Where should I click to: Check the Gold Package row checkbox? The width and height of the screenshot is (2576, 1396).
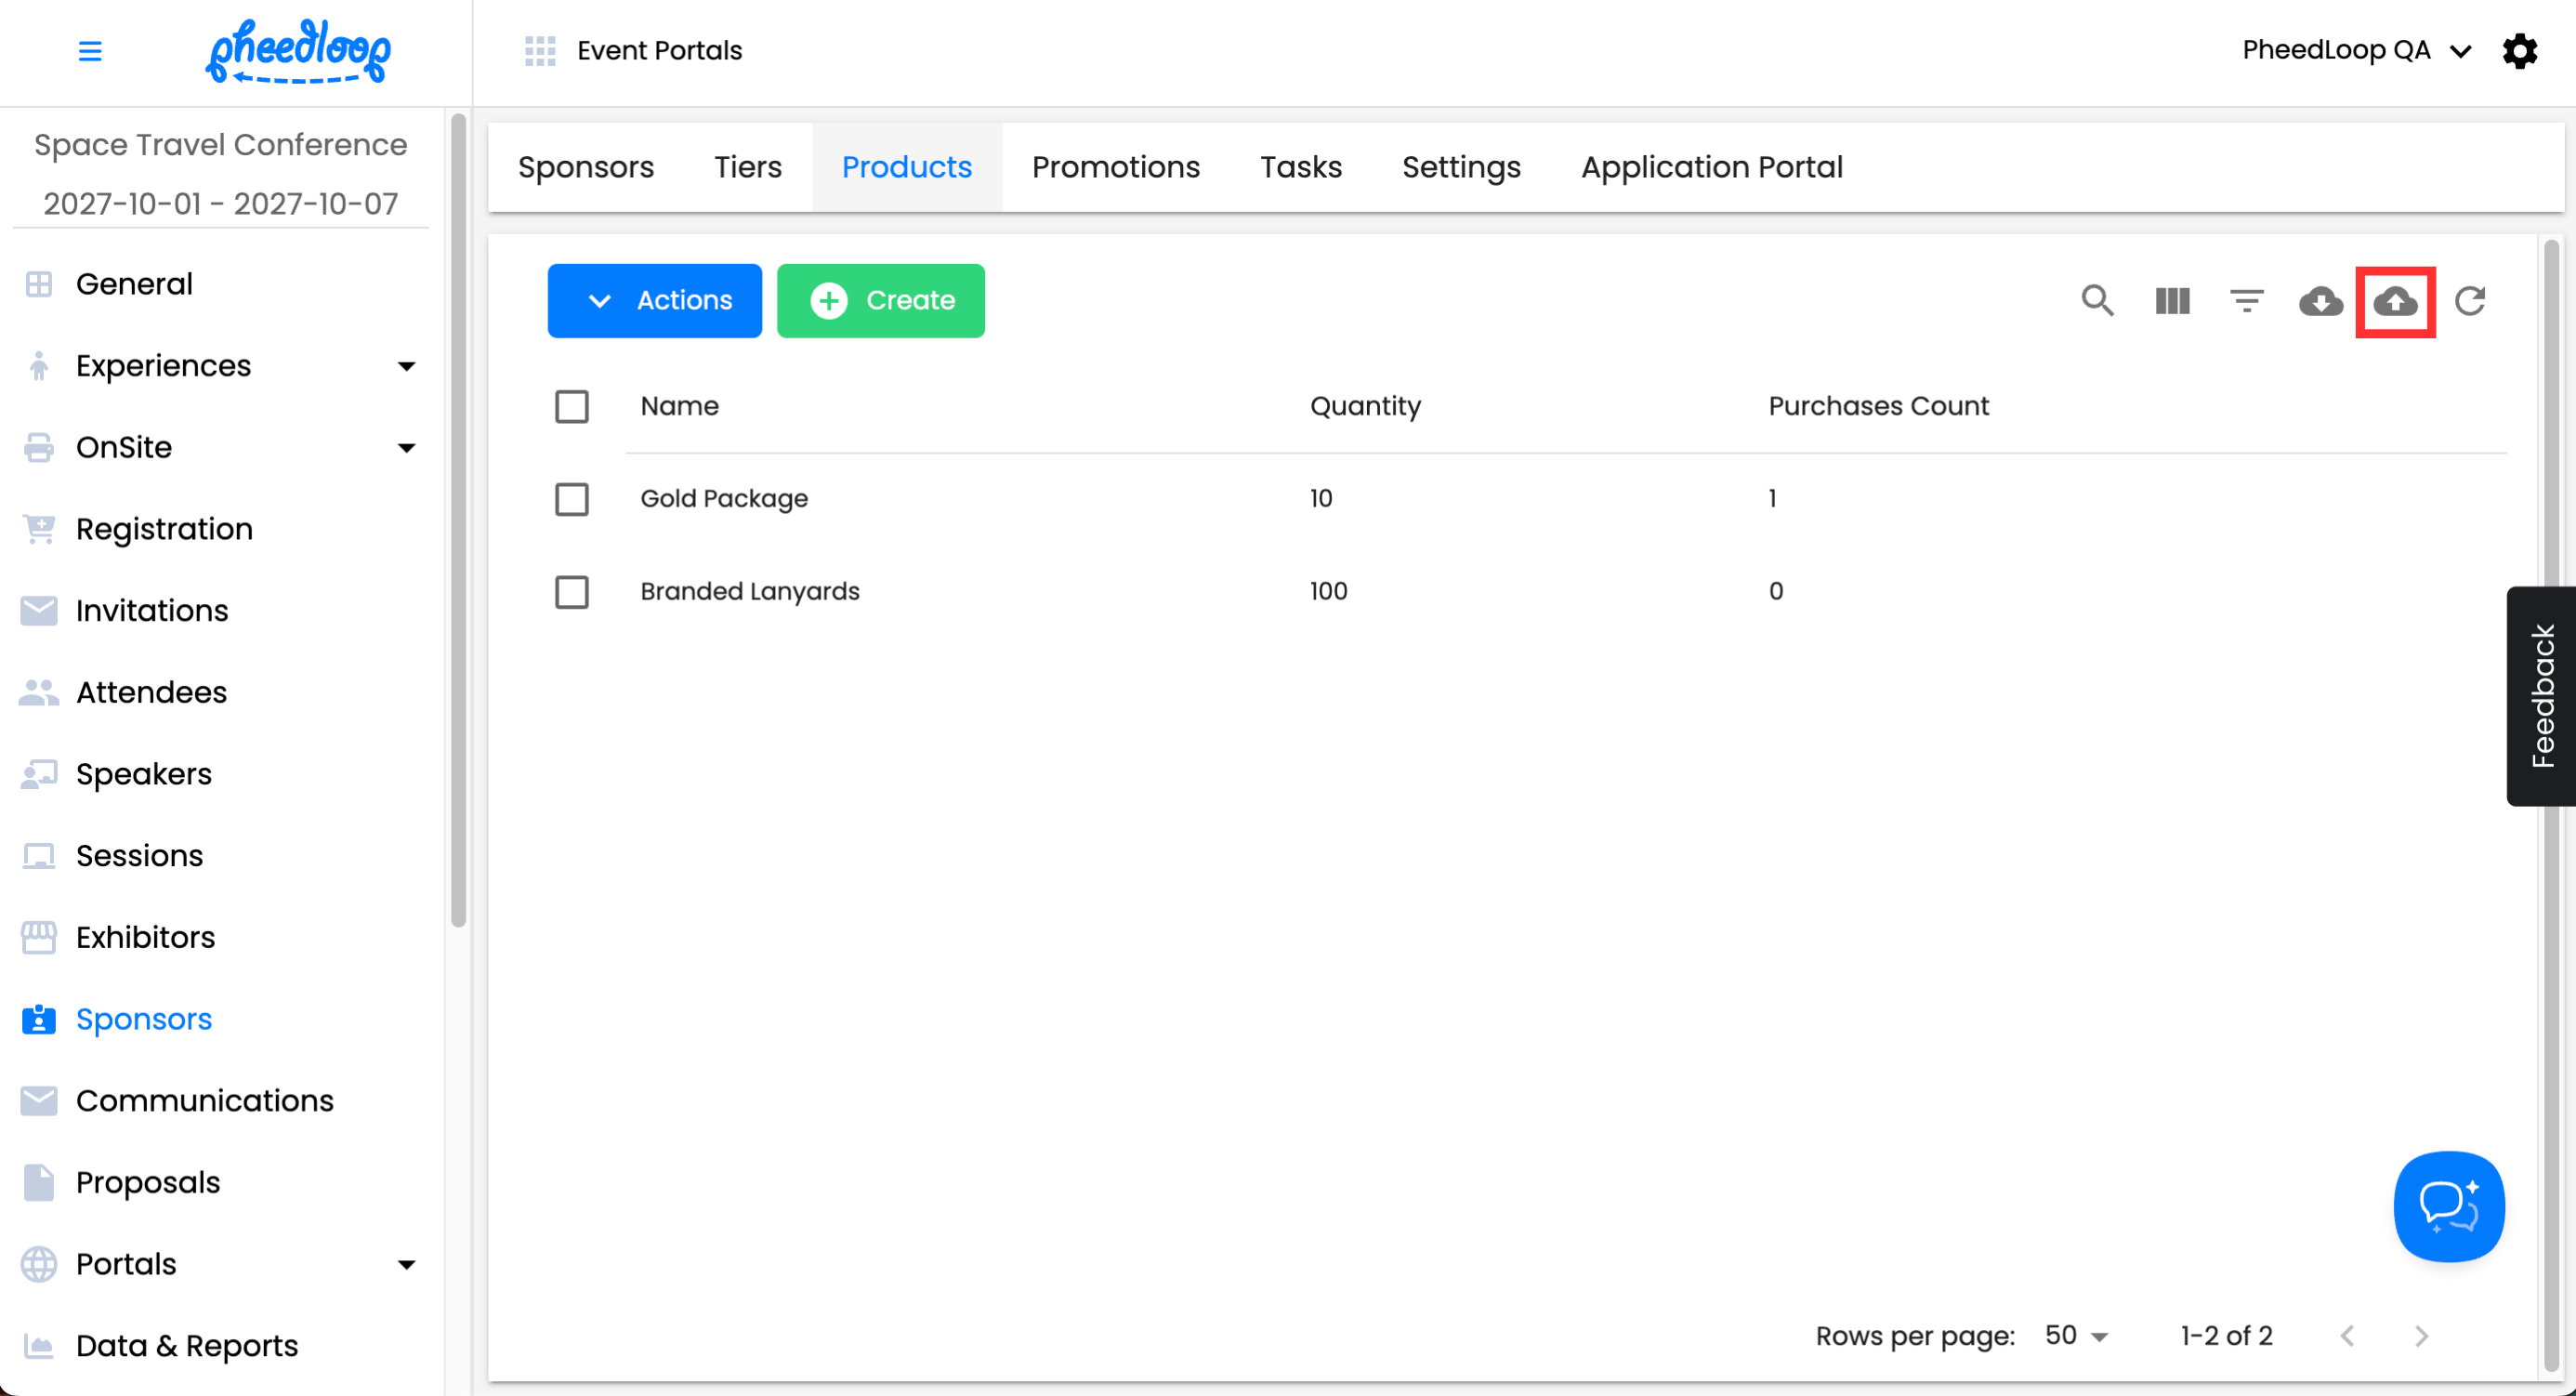point(572,499)
